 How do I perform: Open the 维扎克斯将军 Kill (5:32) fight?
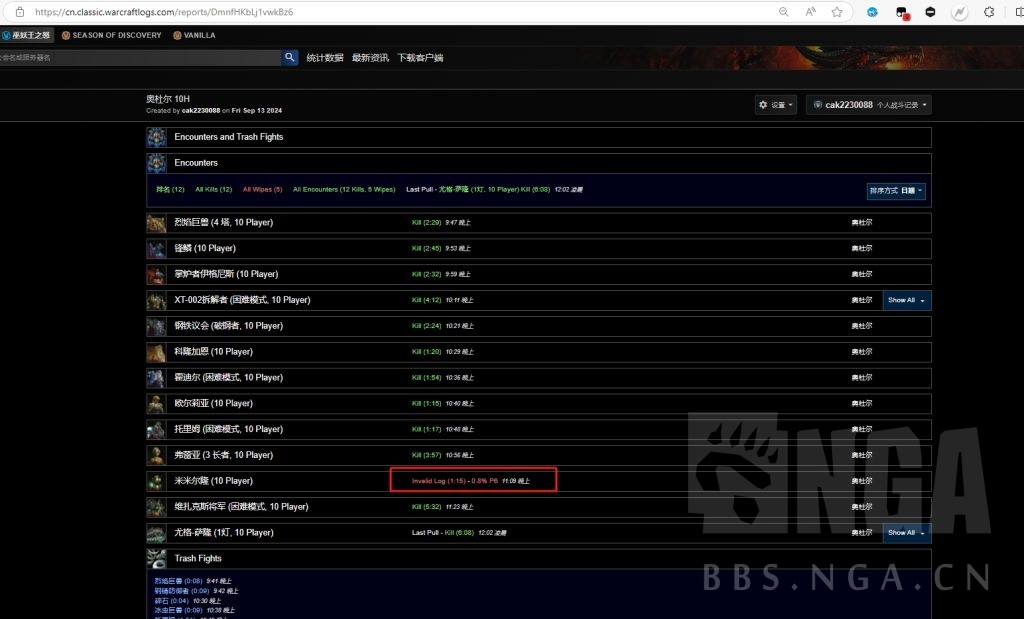point(426,507)
